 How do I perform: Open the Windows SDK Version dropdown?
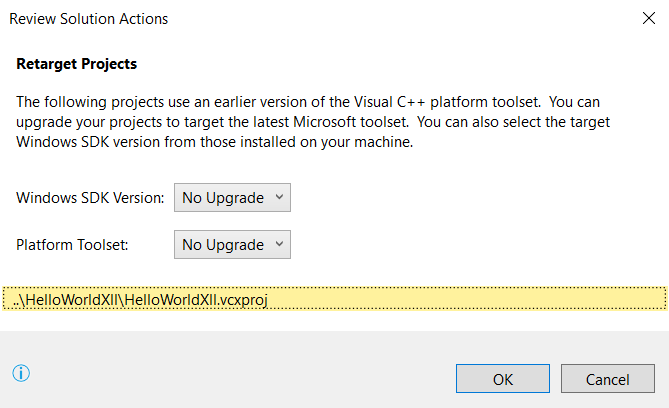(x=232, y=198)
